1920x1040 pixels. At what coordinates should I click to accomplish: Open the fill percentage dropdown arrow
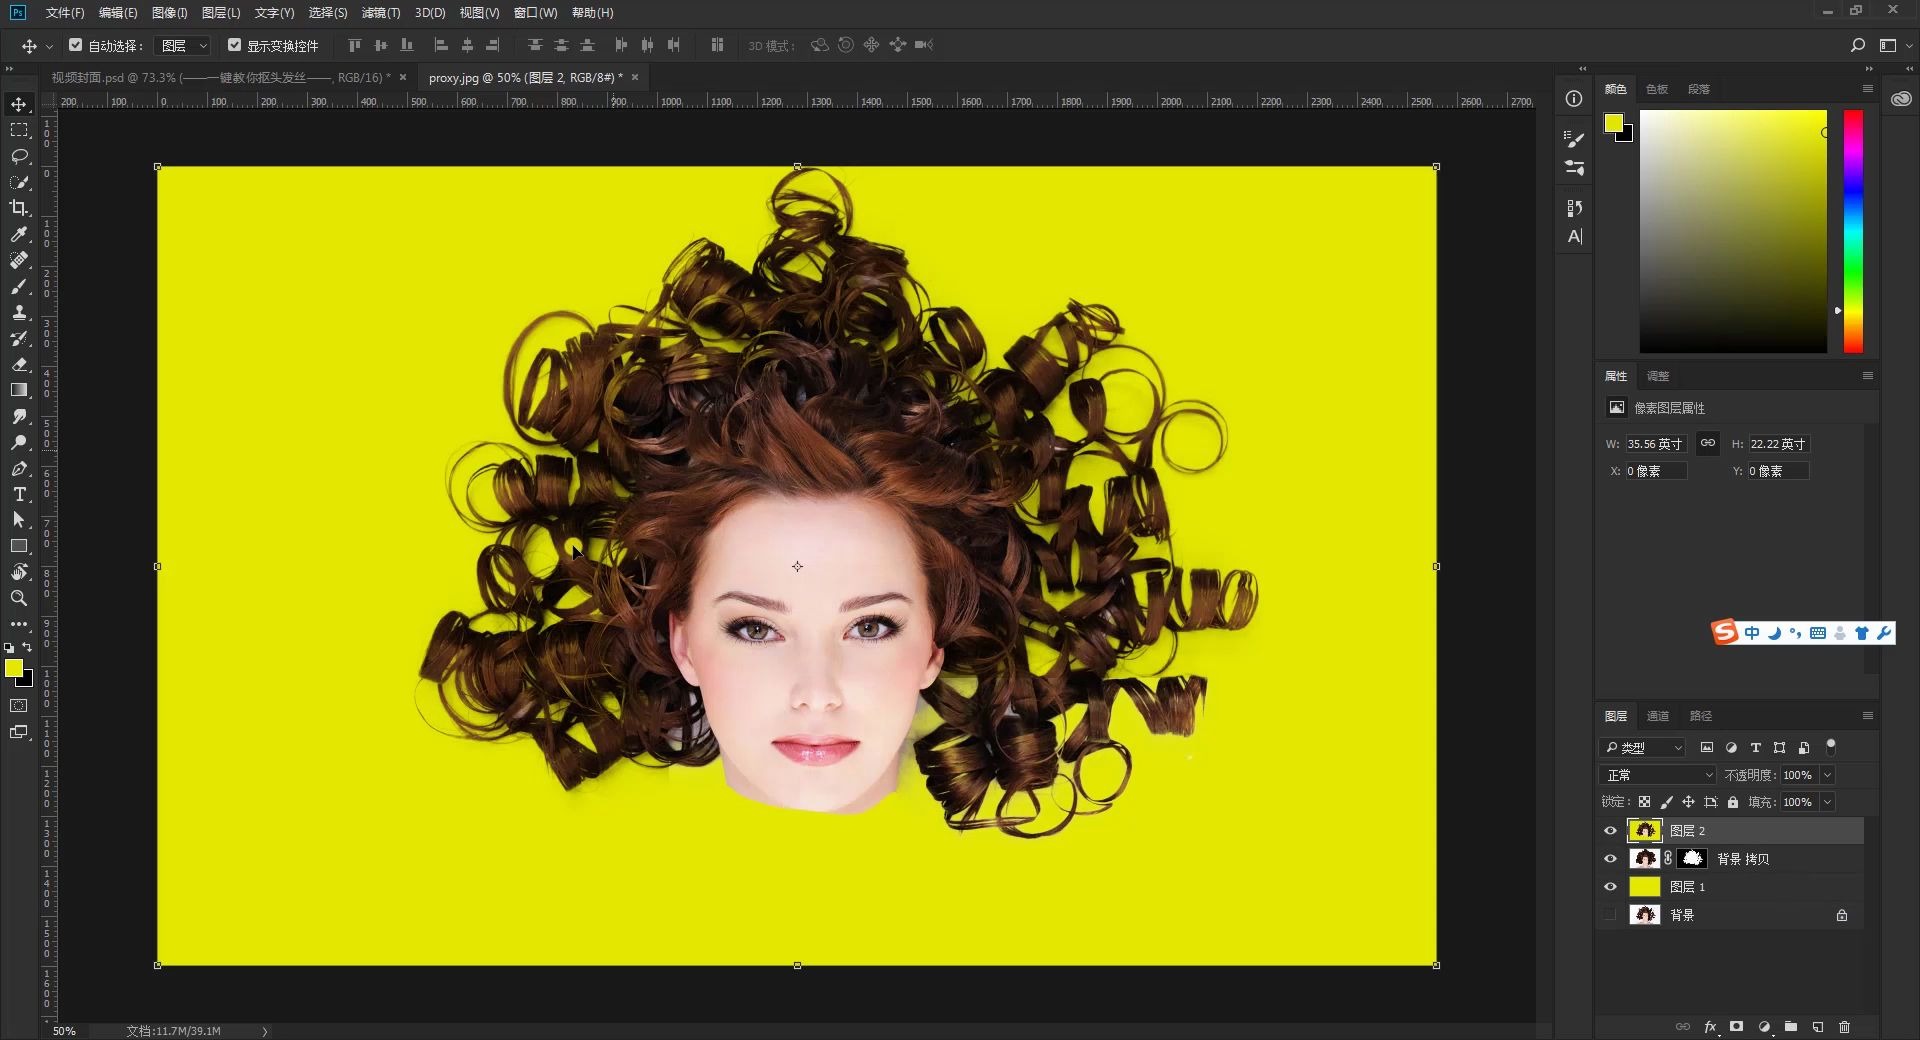pos(1828,802)
